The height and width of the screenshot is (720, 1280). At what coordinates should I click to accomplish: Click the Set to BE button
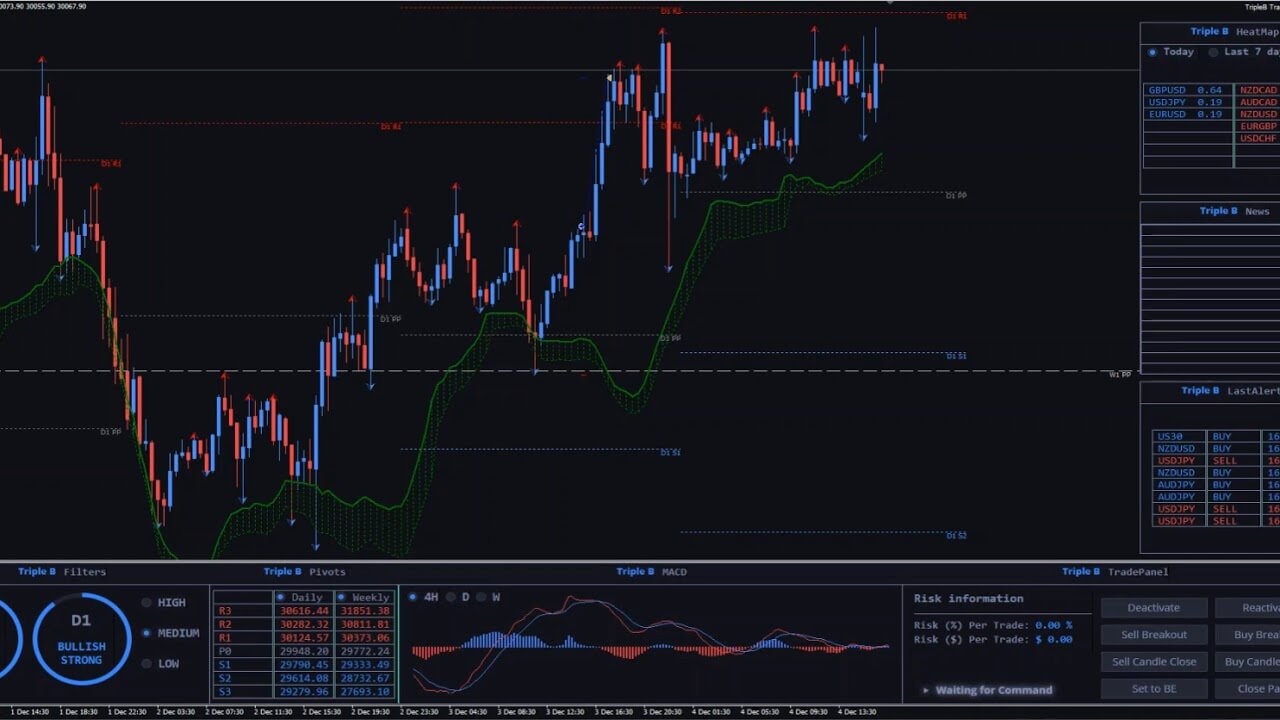coord(1154,689)
